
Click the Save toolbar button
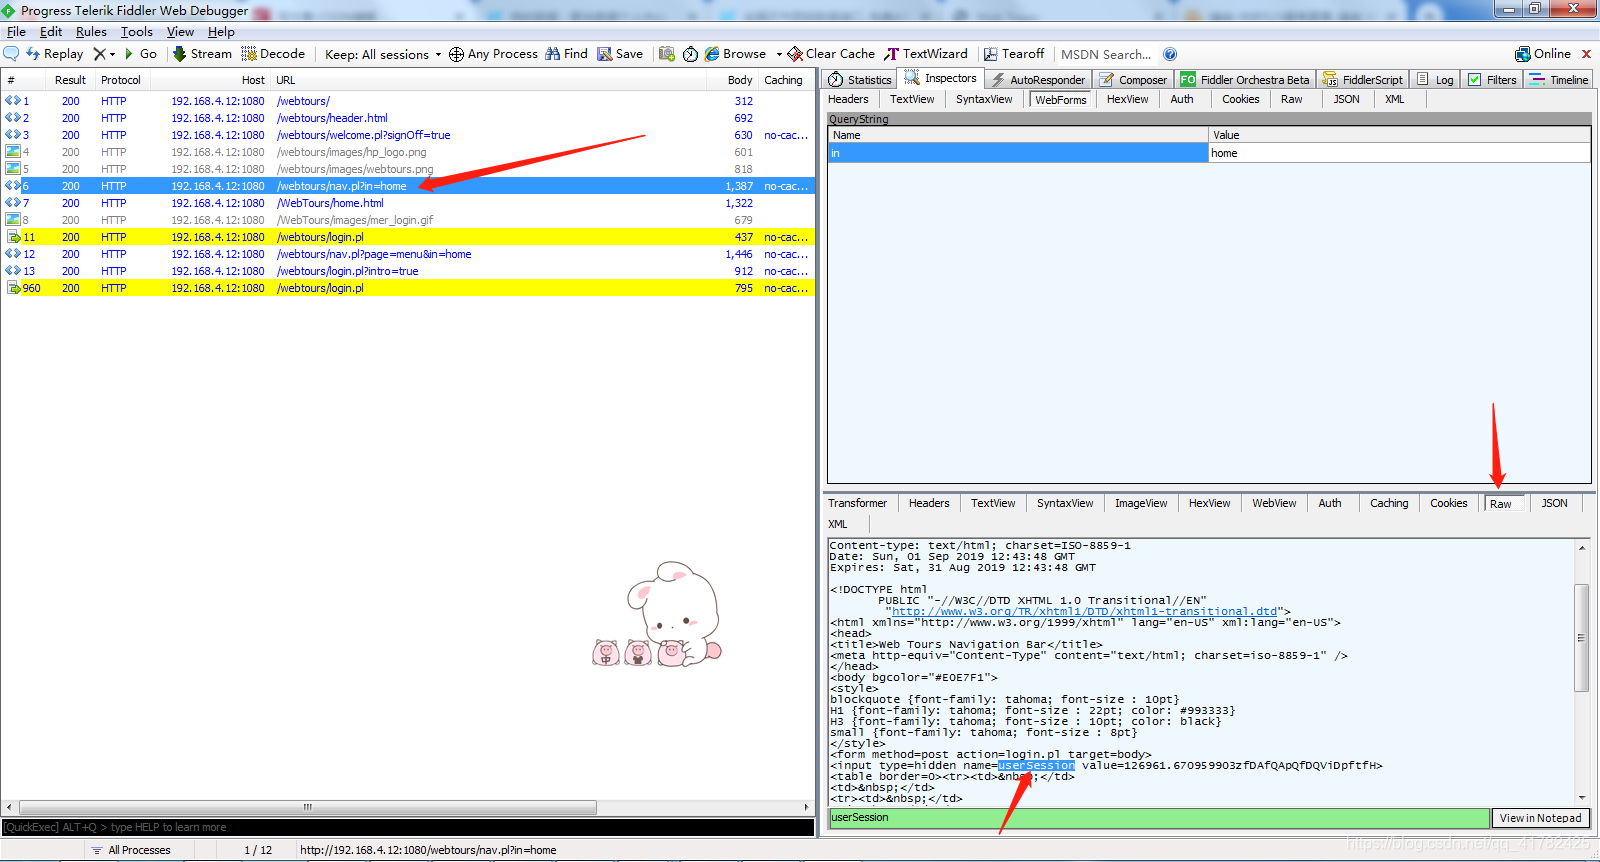(x=620, y=54)
